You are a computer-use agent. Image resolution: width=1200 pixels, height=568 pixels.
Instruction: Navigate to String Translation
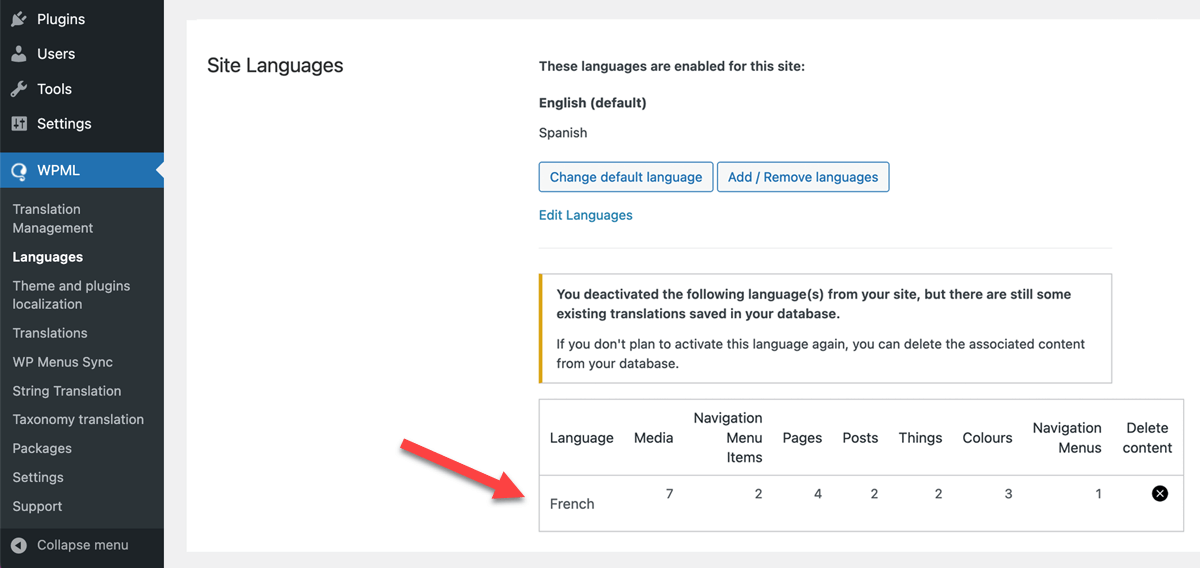tap(67, 391)
